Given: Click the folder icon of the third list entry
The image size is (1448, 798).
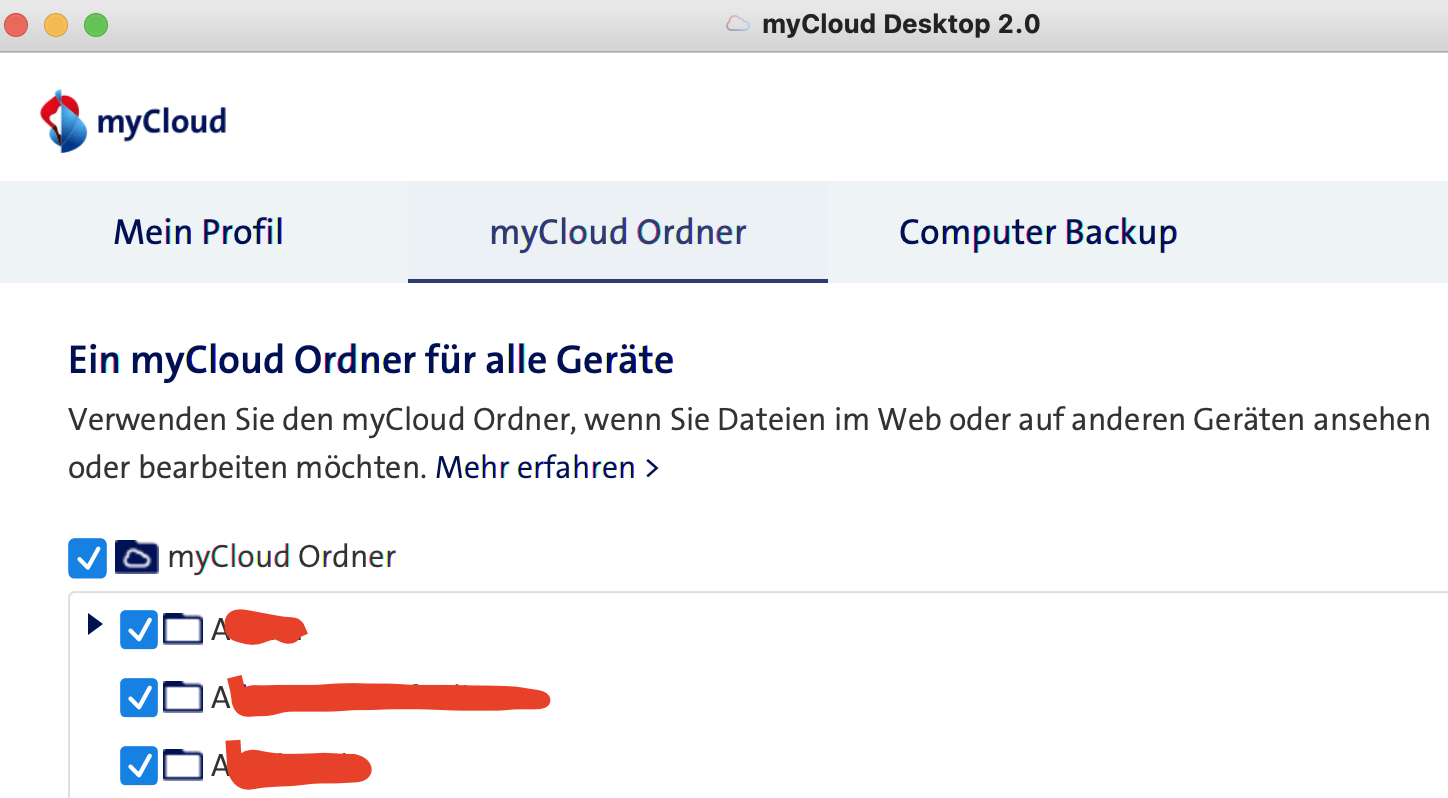Looking at the screenshot, I should [x=183, y=765].
